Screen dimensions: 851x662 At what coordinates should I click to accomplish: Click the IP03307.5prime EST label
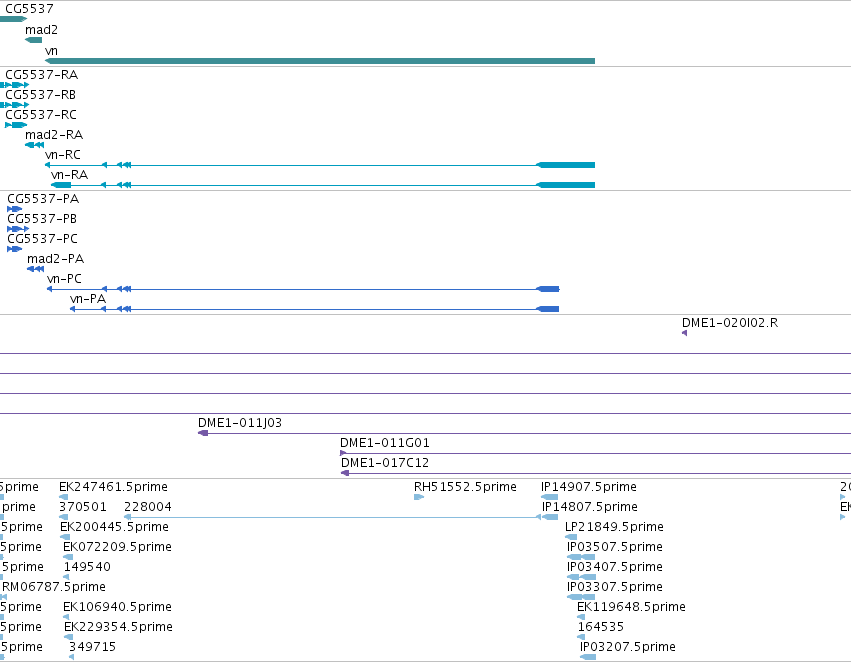click(x=615, y=587)
